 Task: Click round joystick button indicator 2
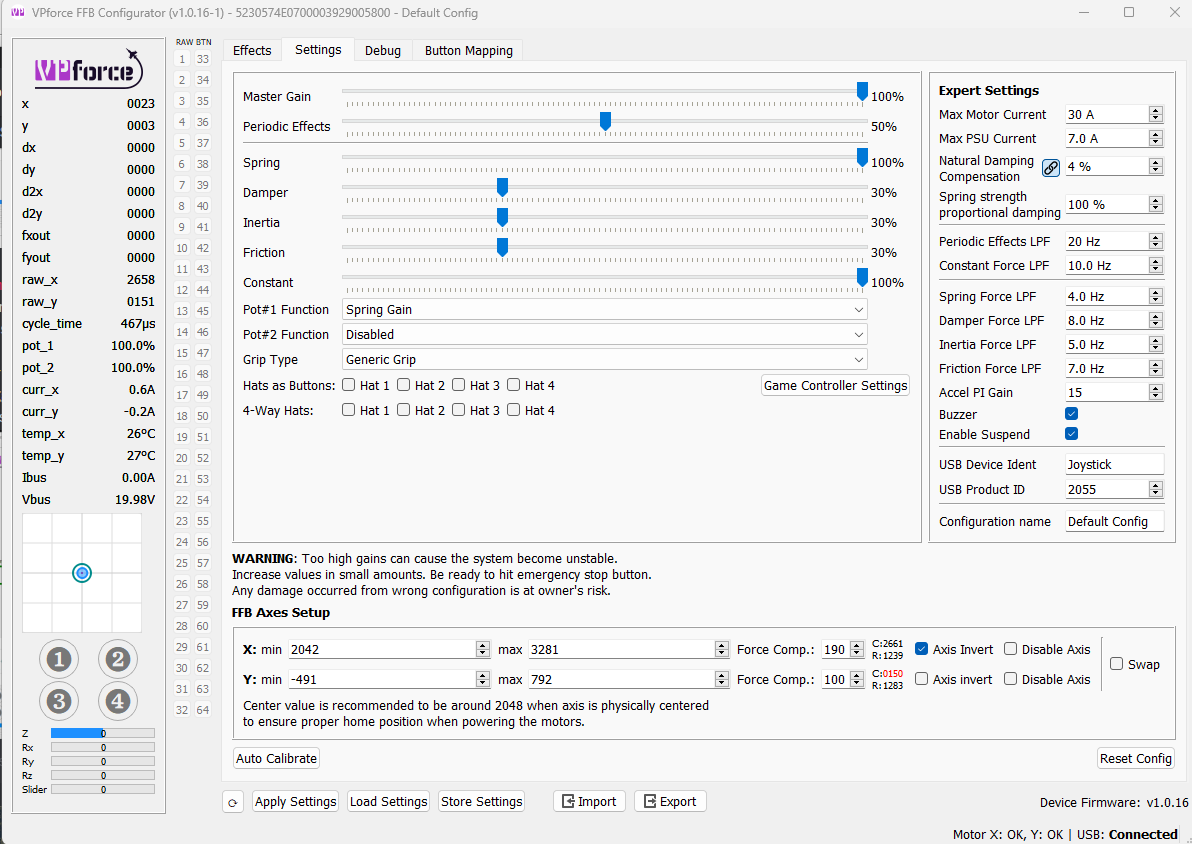117,659
